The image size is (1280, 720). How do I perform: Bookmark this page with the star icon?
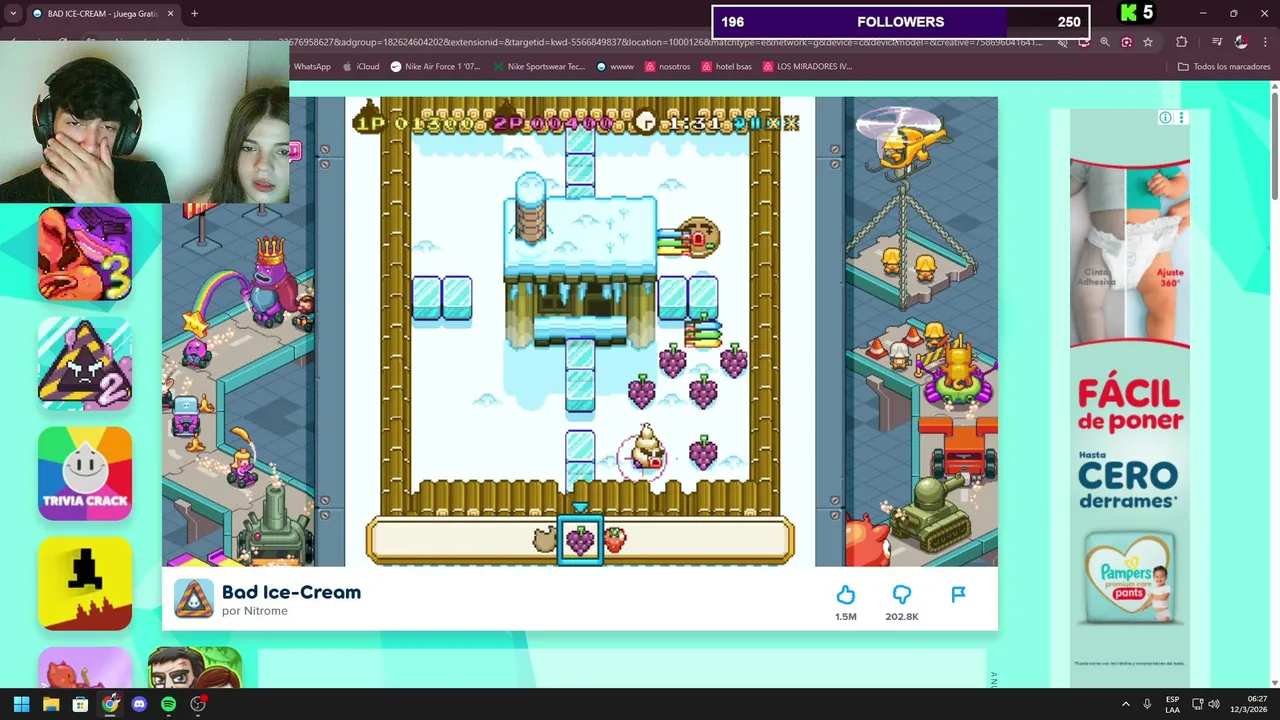click(1148, 42)
